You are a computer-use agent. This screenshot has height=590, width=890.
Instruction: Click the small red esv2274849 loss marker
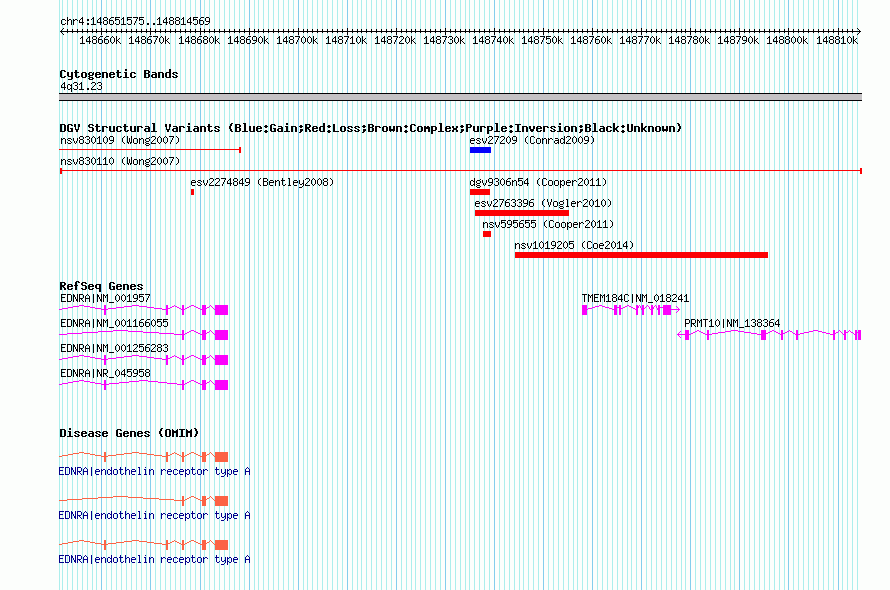(192, 192)
